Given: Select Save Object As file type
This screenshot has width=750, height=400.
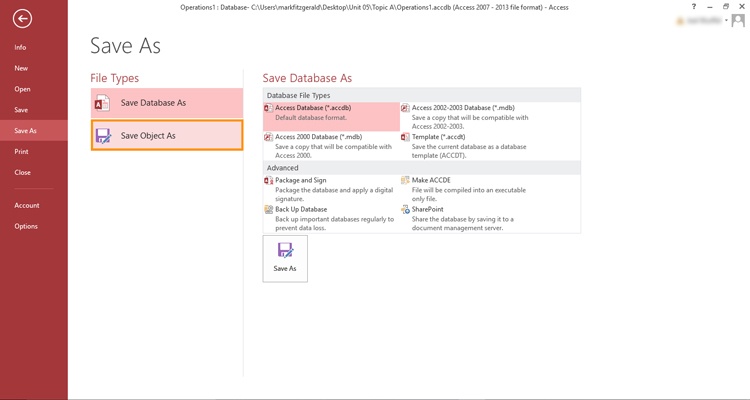Looking at the screenshot, I should pos(167,135).
